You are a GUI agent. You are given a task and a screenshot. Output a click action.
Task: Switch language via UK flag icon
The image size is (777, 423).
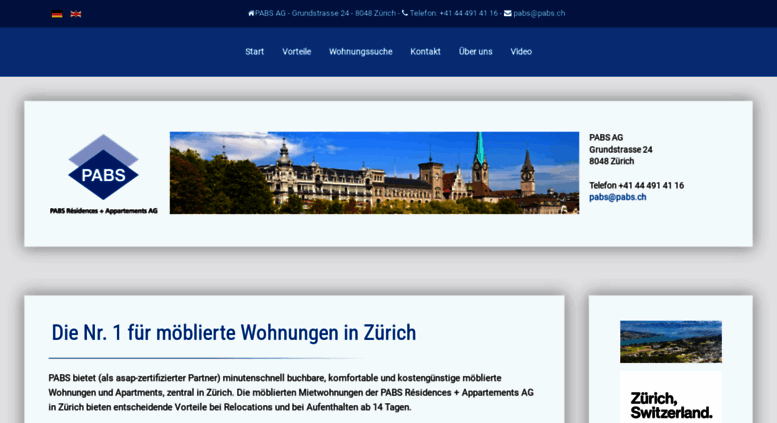[76, 14]
